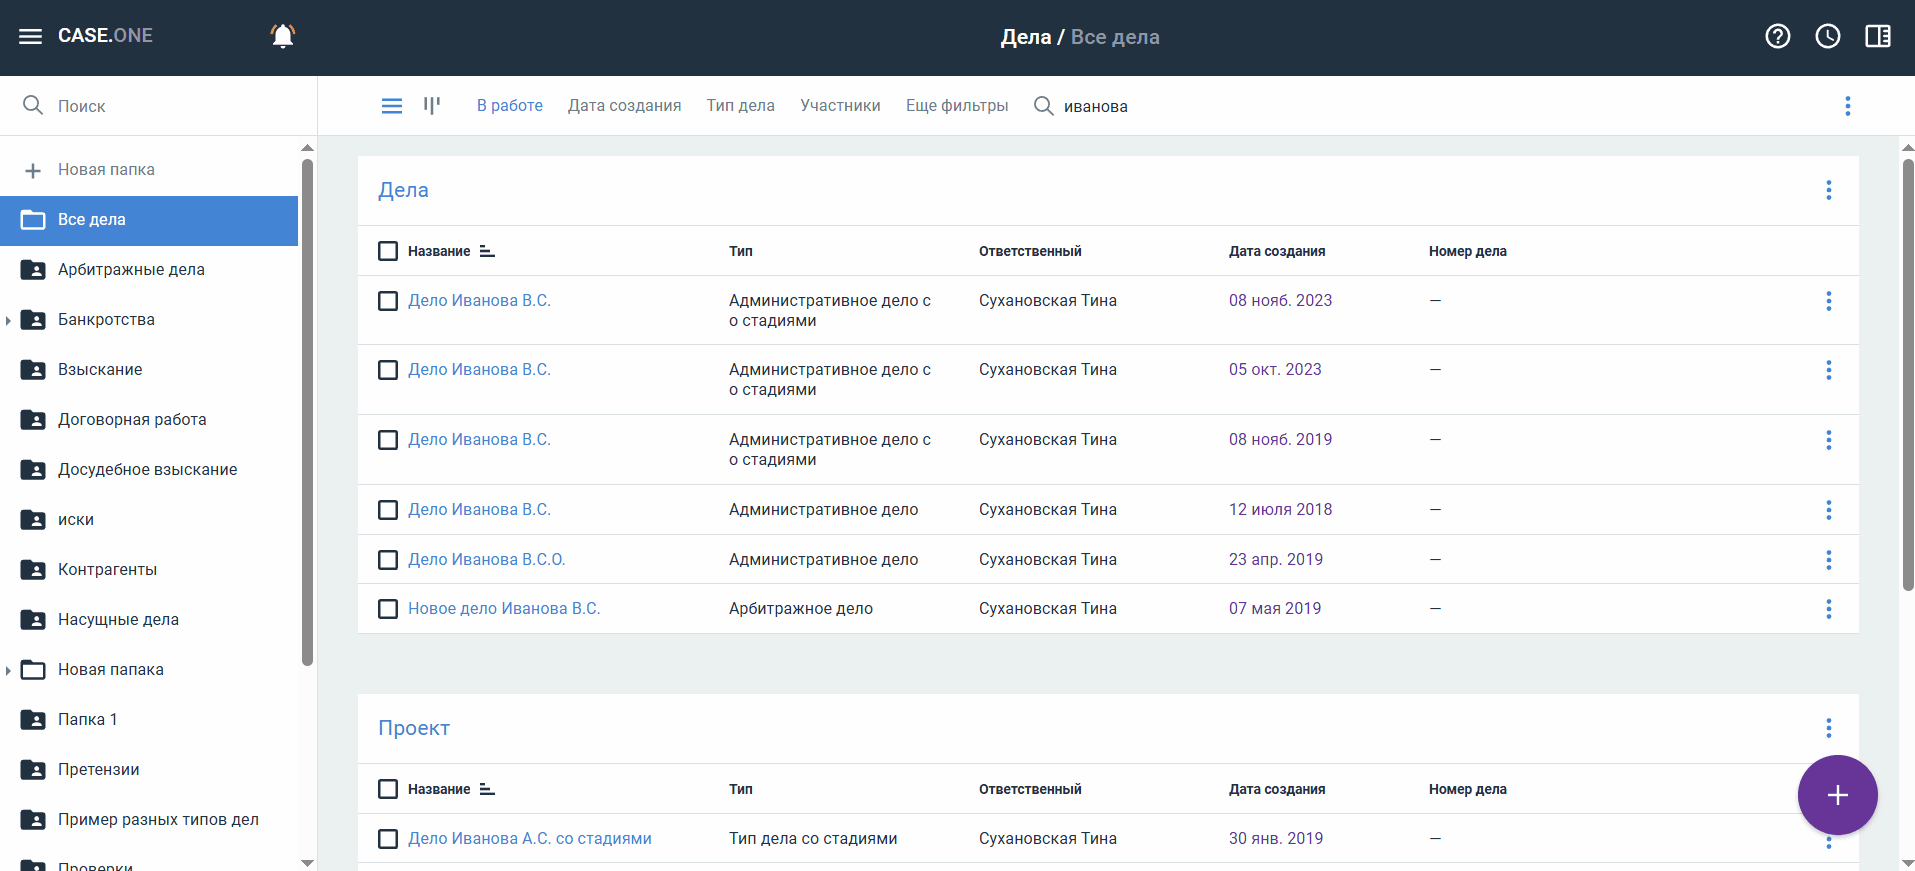Screen dimensions: 1915x871
Task: Open the hamburger main menu
Action: point(31,36)
